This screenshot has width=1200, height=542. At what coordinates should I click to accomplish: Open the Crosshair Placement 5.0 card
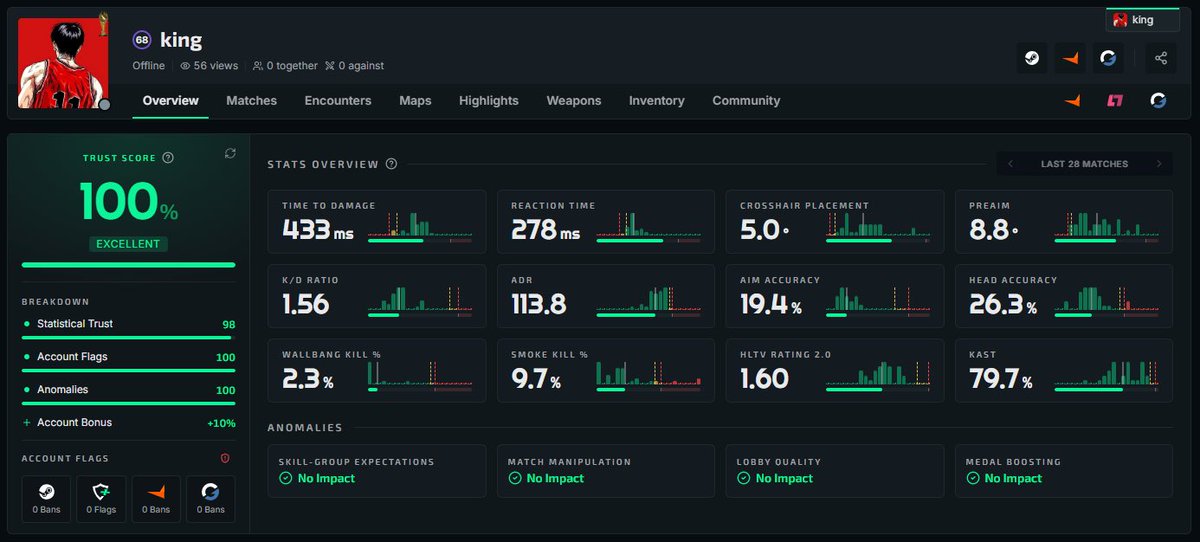(x=835, y=222)
